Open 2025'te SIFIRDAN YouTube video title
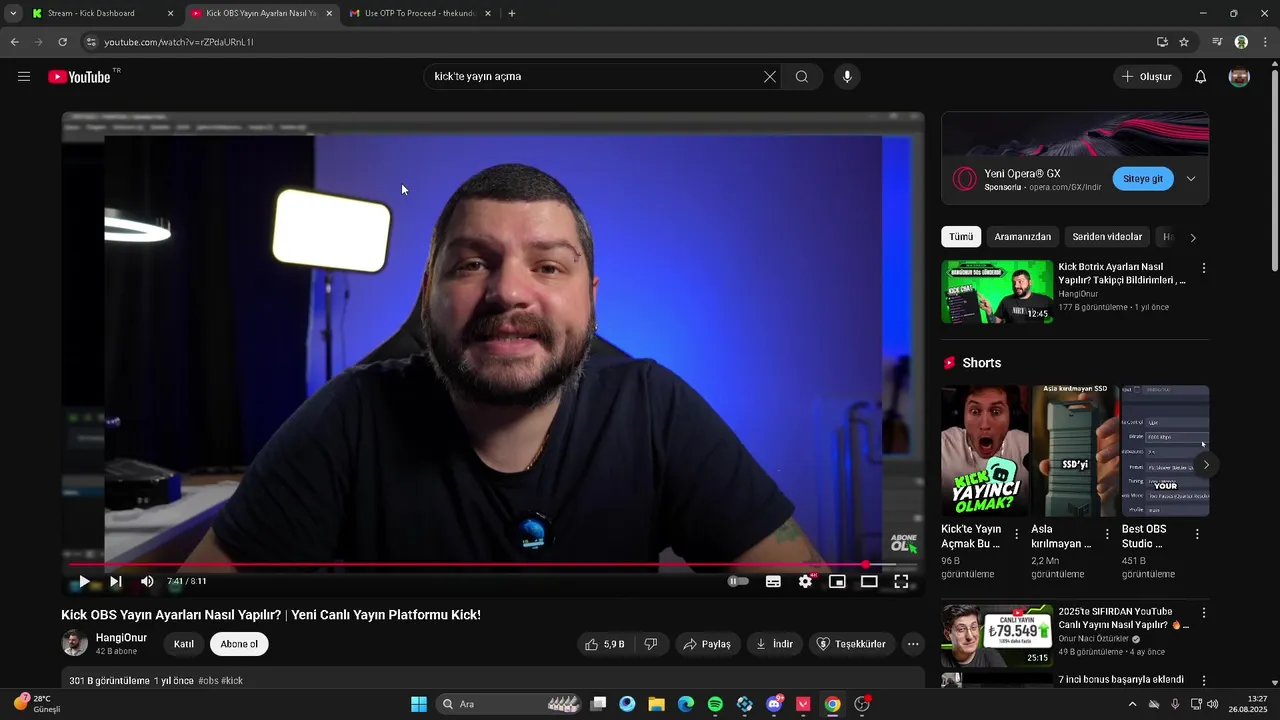 1124,618
